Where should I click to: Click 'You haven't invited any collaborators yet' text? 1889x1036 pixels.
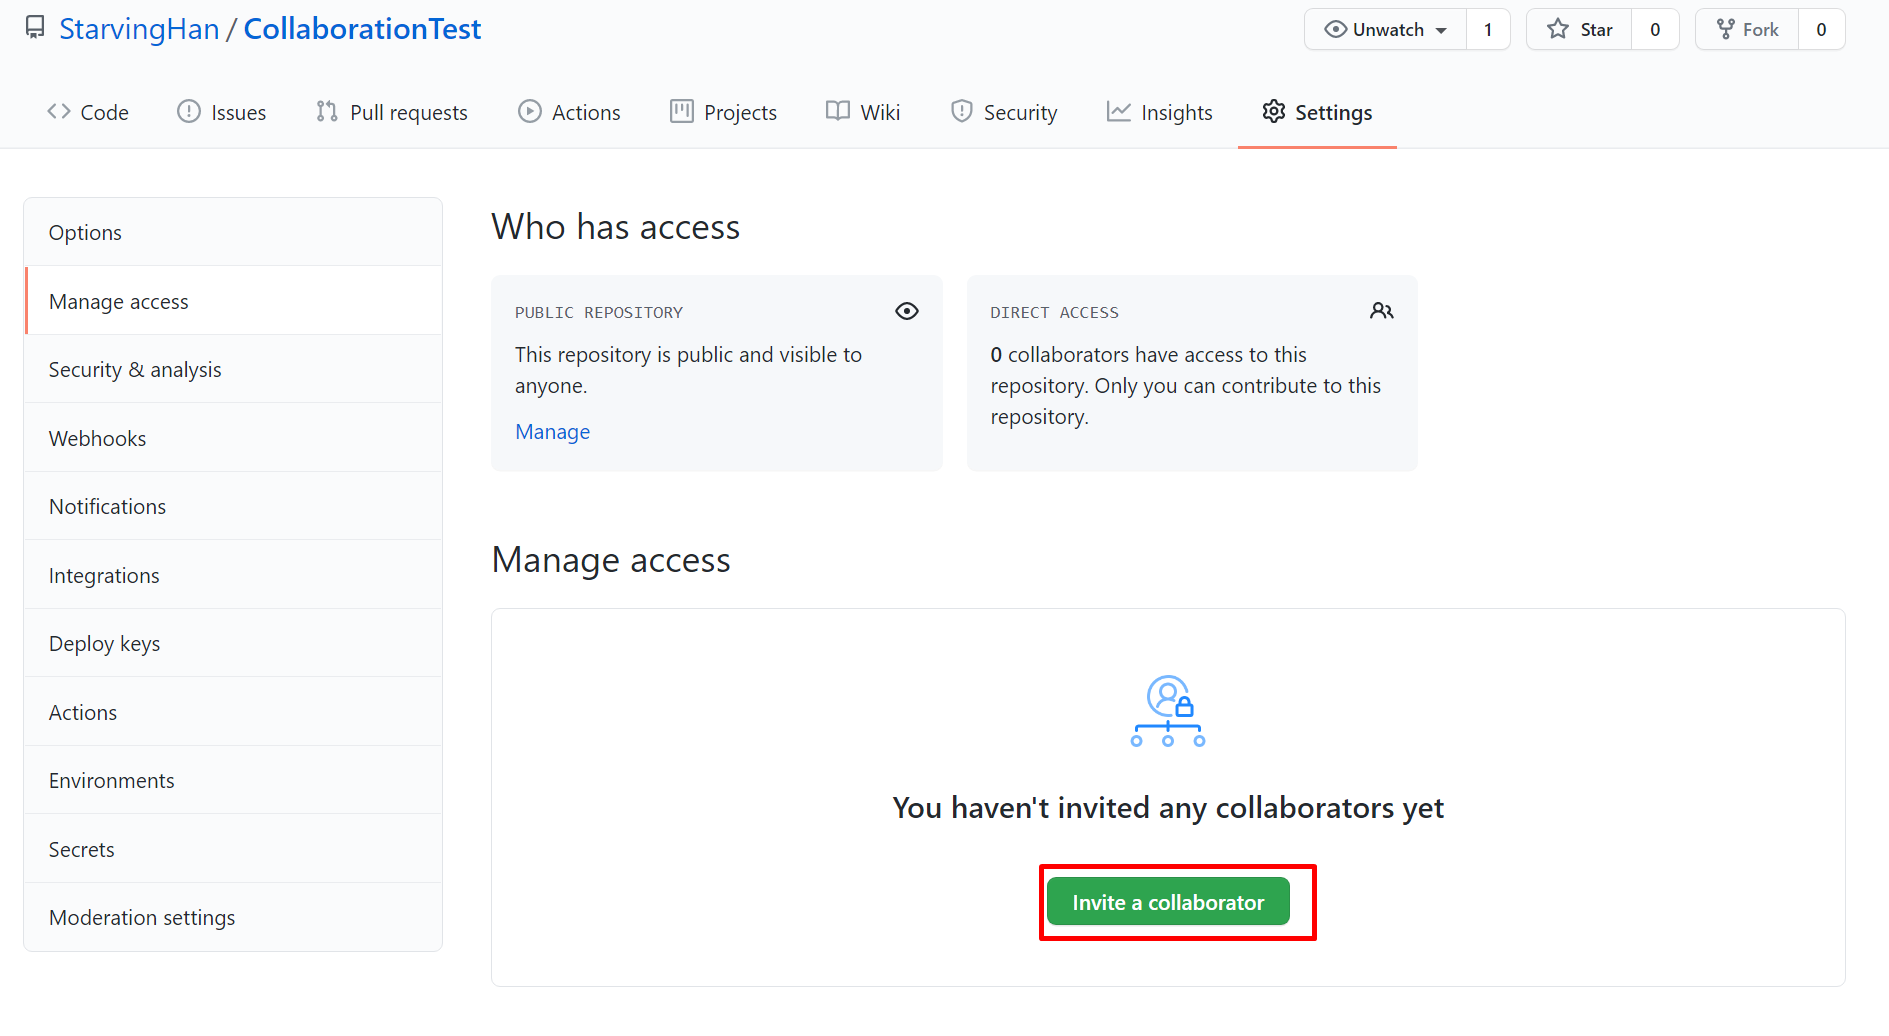(x=1168, y=808)
